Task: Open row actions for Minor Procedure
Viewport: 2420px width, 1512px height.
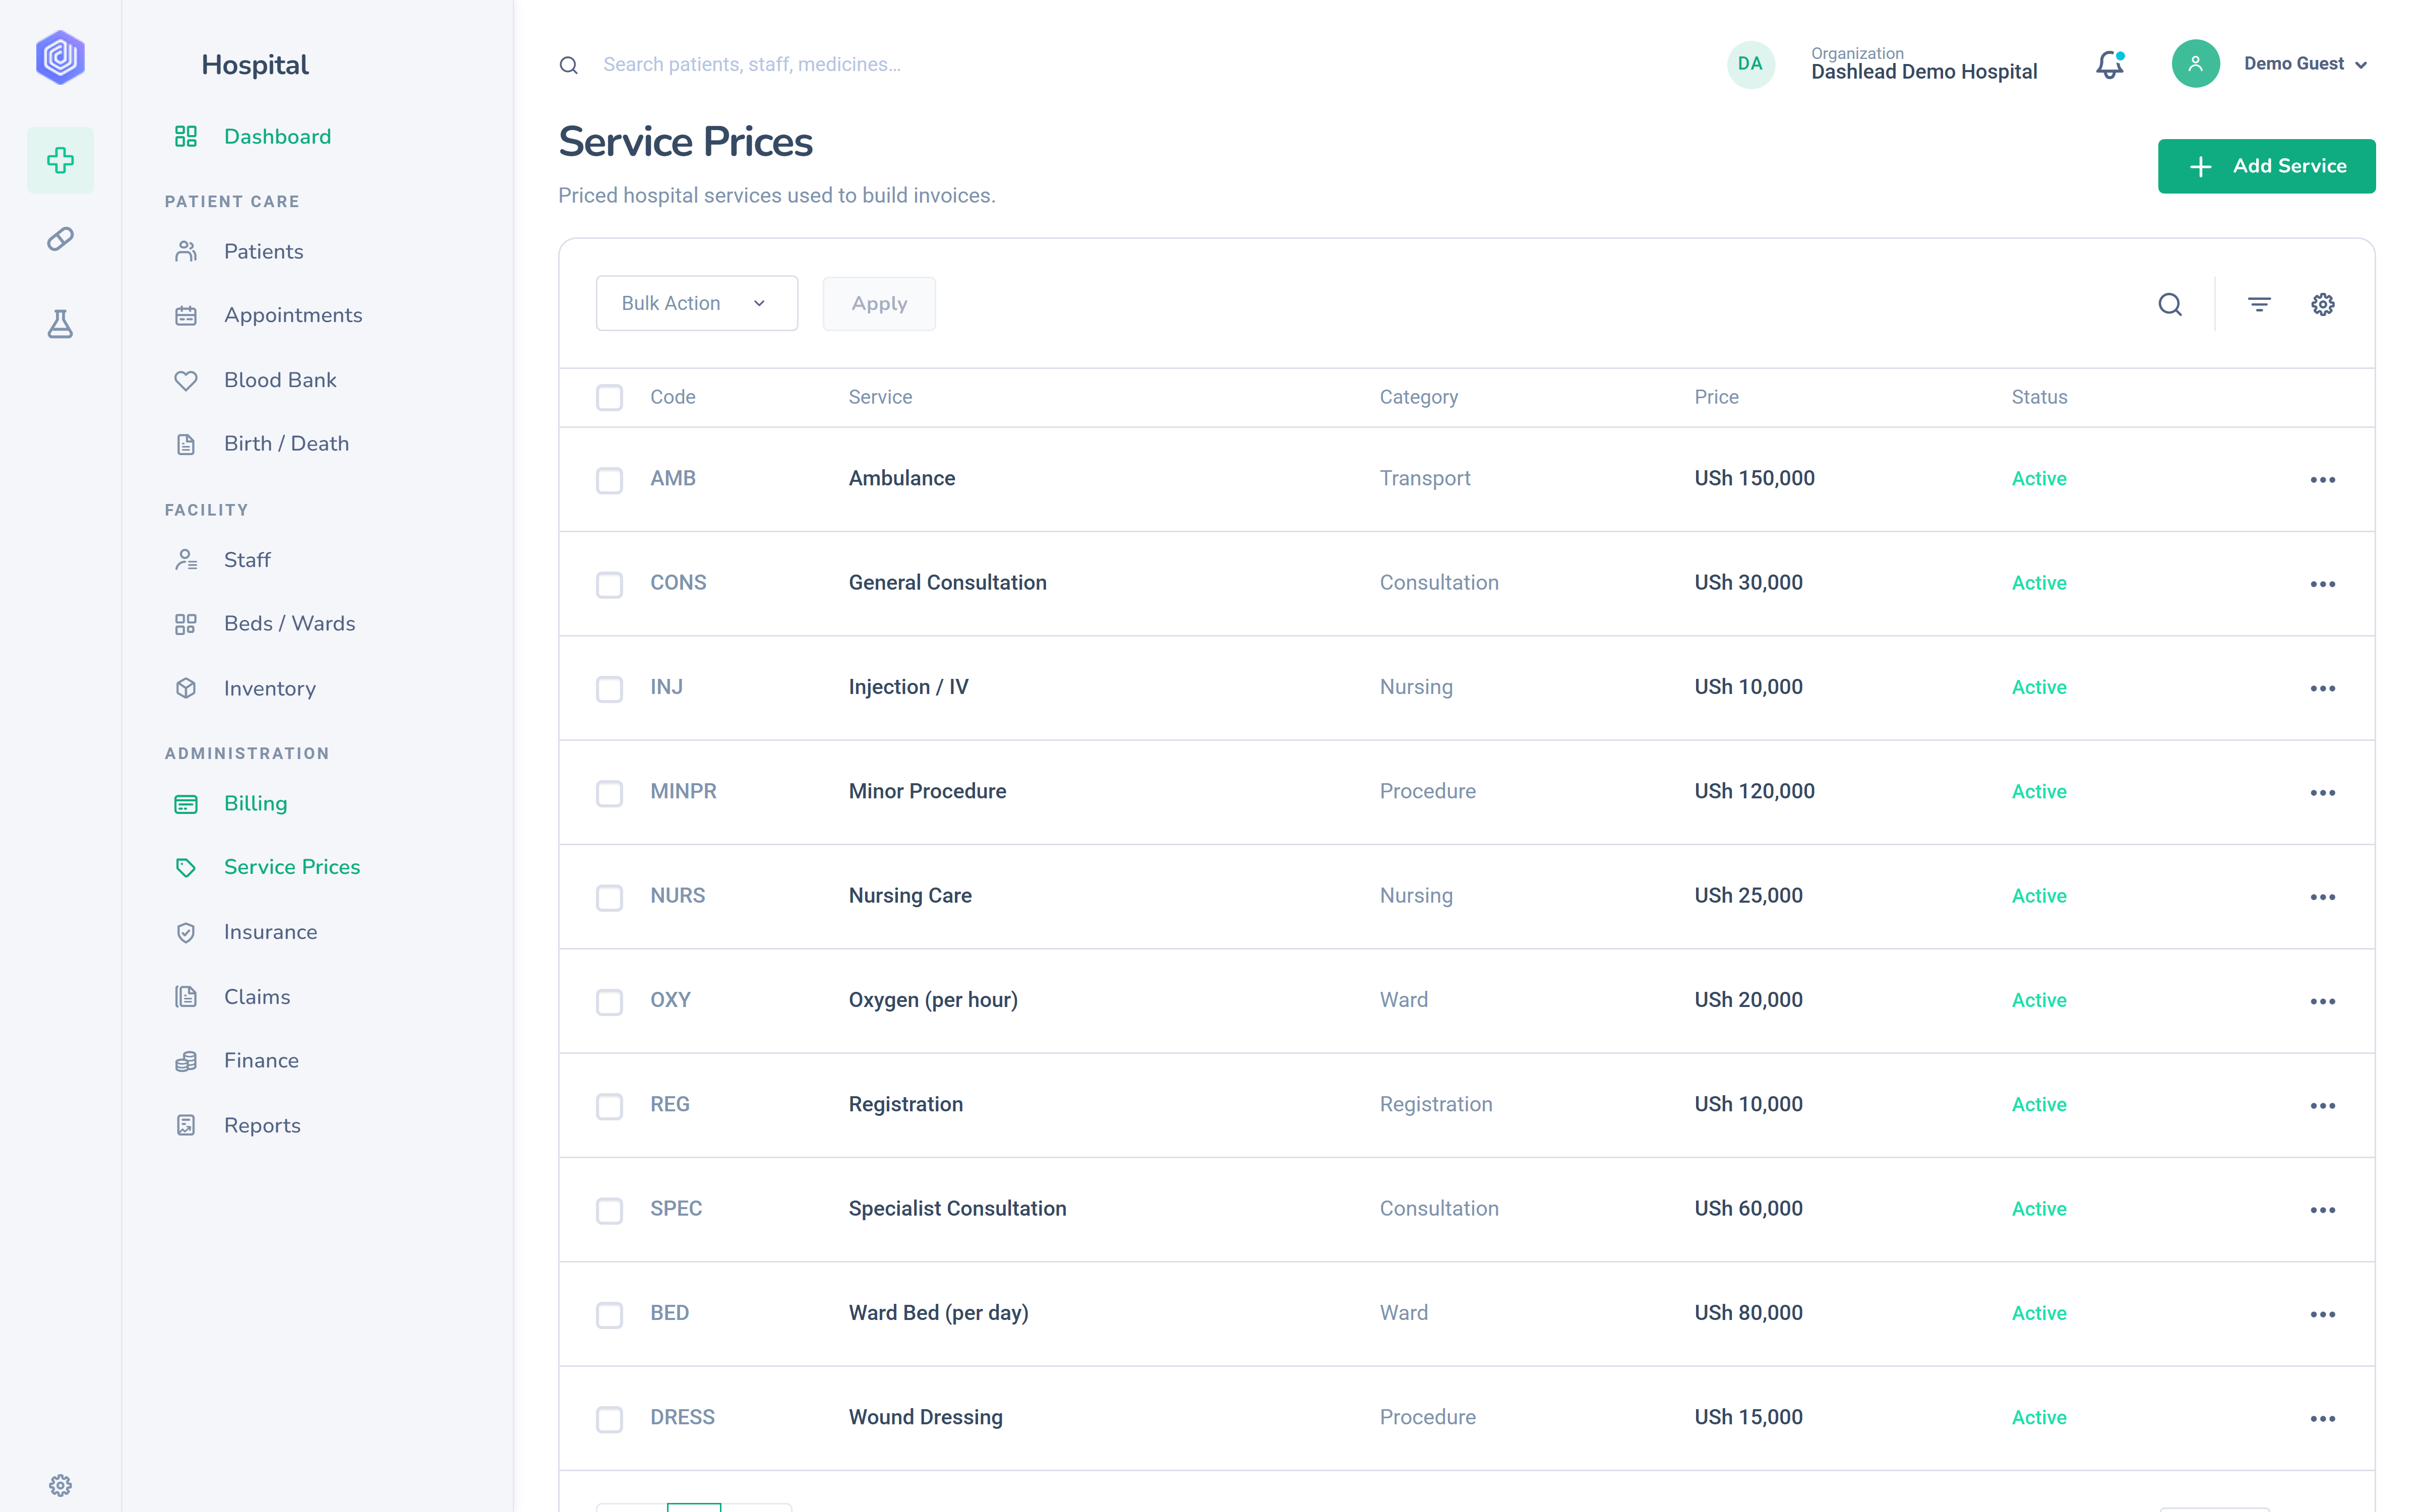Action: pyautogui.click(x=2322, y=793)
